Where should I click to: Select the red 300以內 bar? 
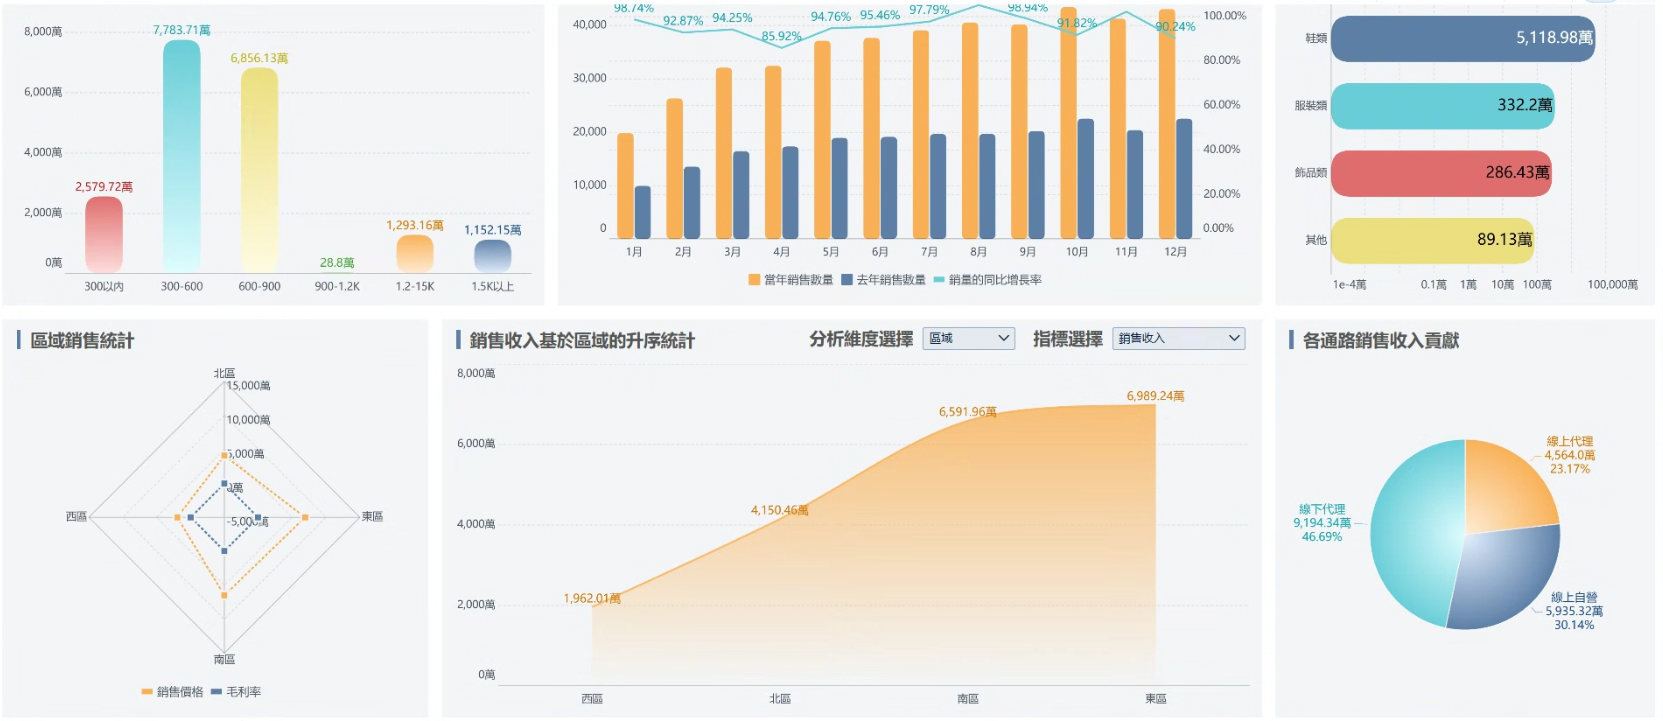(104, 234)
